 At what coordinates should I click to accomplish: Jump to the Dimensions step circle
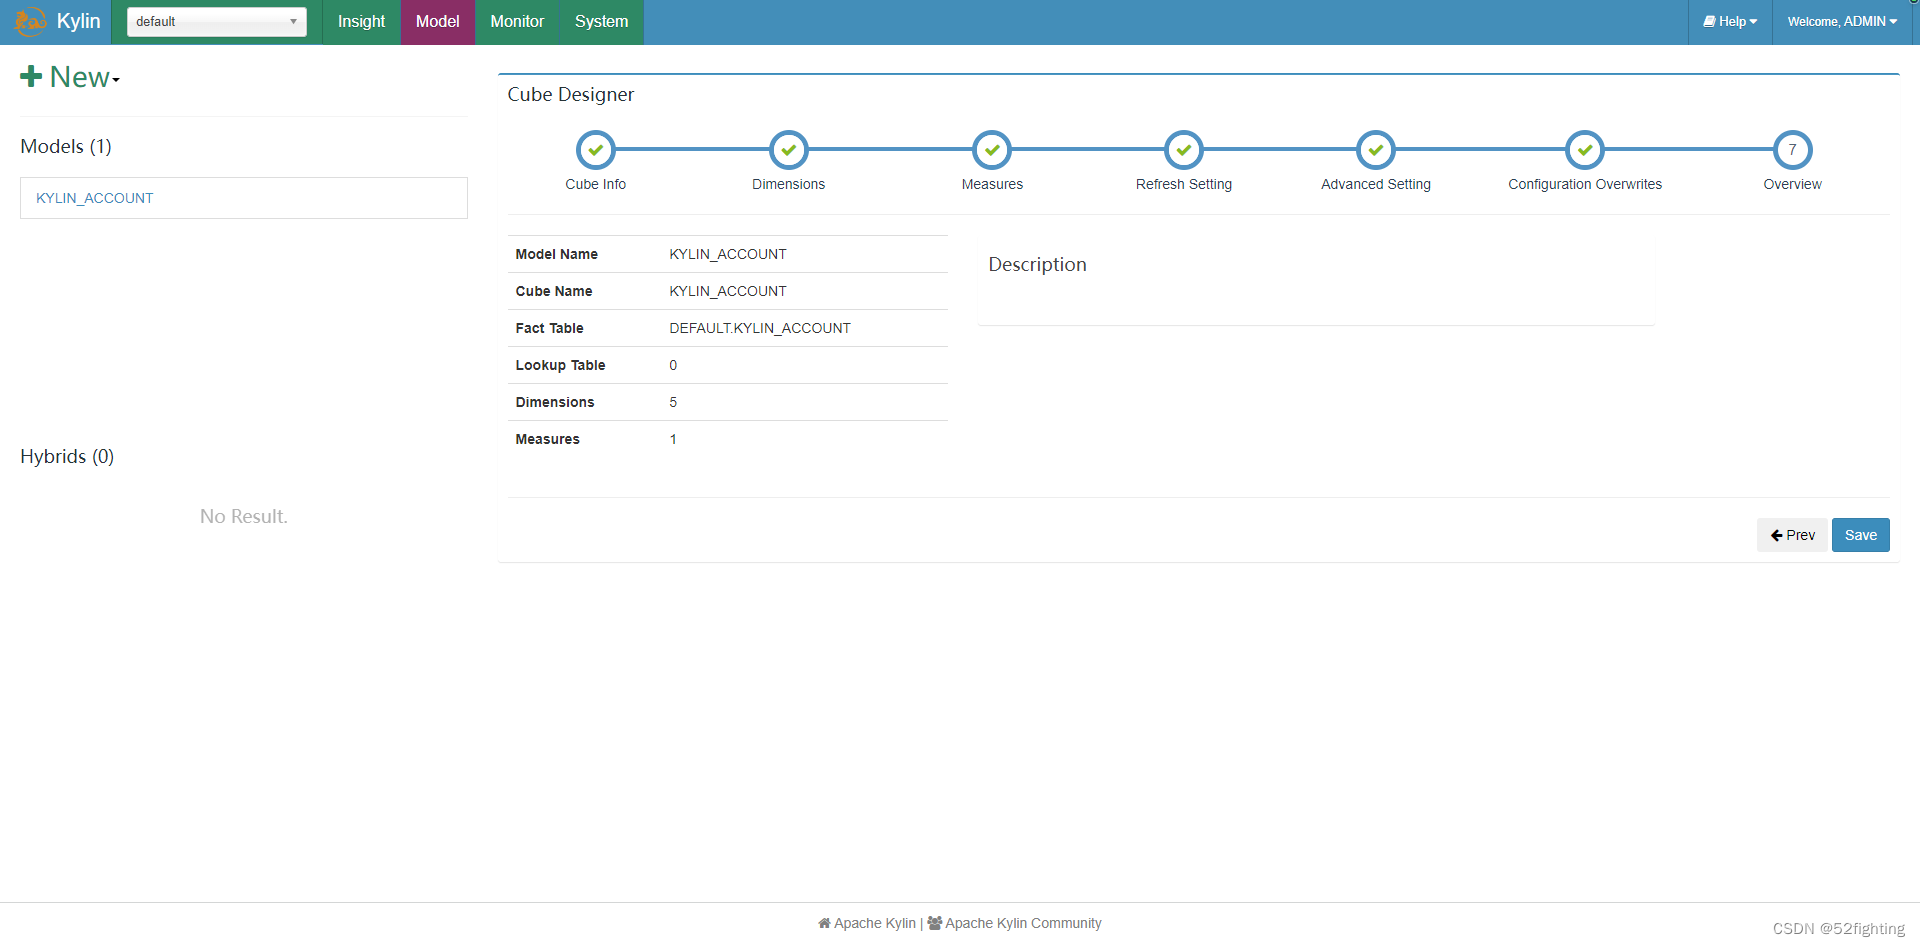pos(789,150)
